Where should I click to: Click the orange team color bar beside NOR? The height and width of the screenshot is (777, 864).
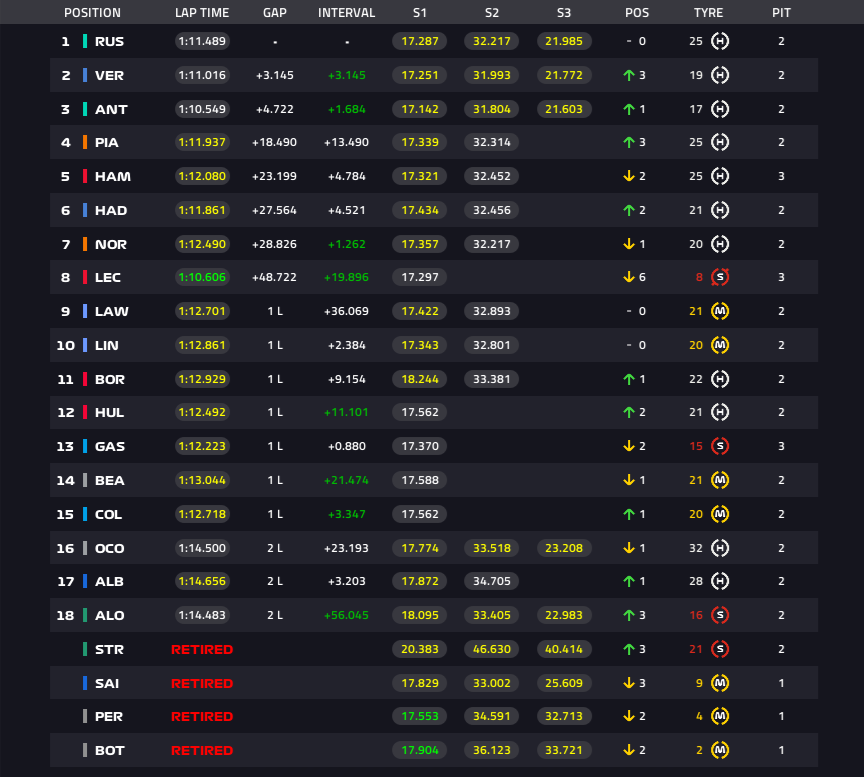point(85,244)
